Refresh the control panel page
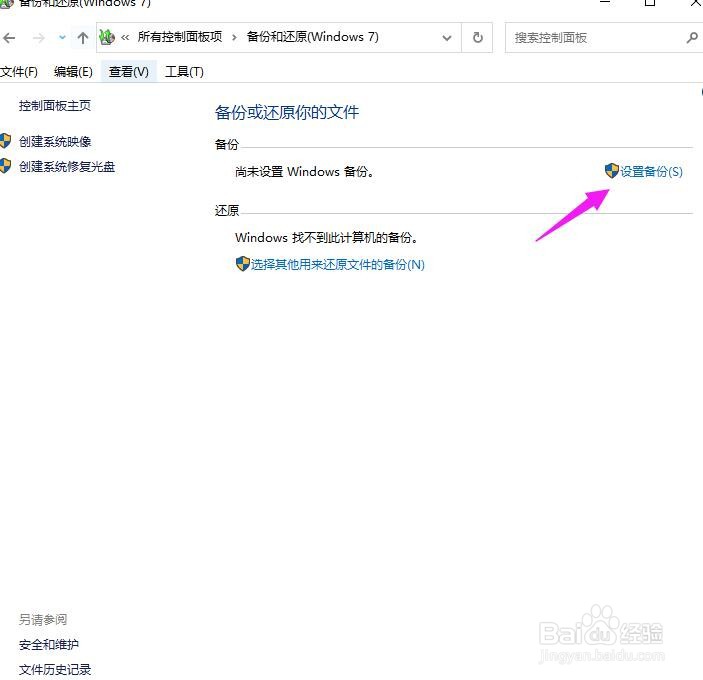Image resolution: width=703 pixels, height=680 pixels. (x=477, y=38)
